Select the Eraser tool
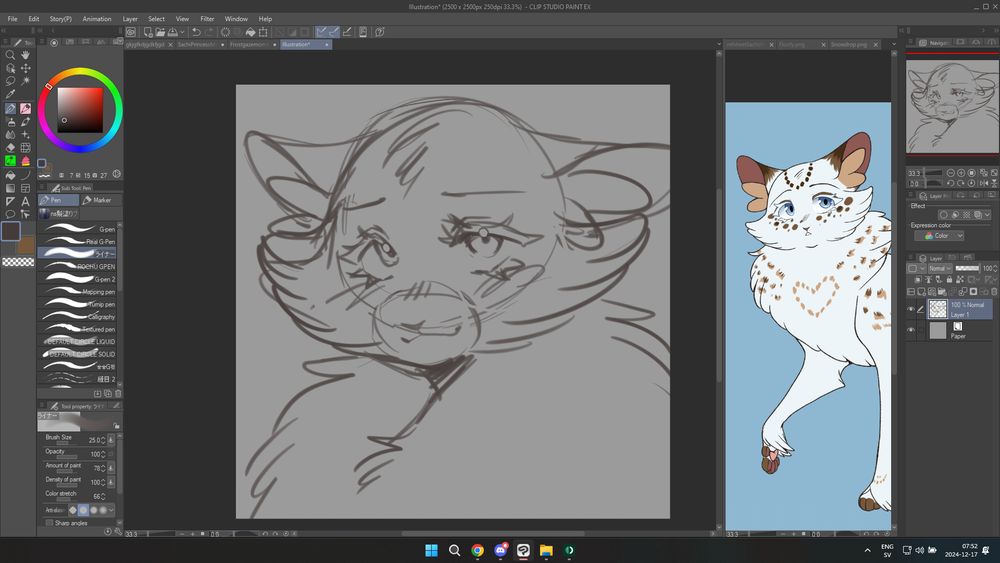The height and width of the screenshot is (563, 1000). (10, 147)
